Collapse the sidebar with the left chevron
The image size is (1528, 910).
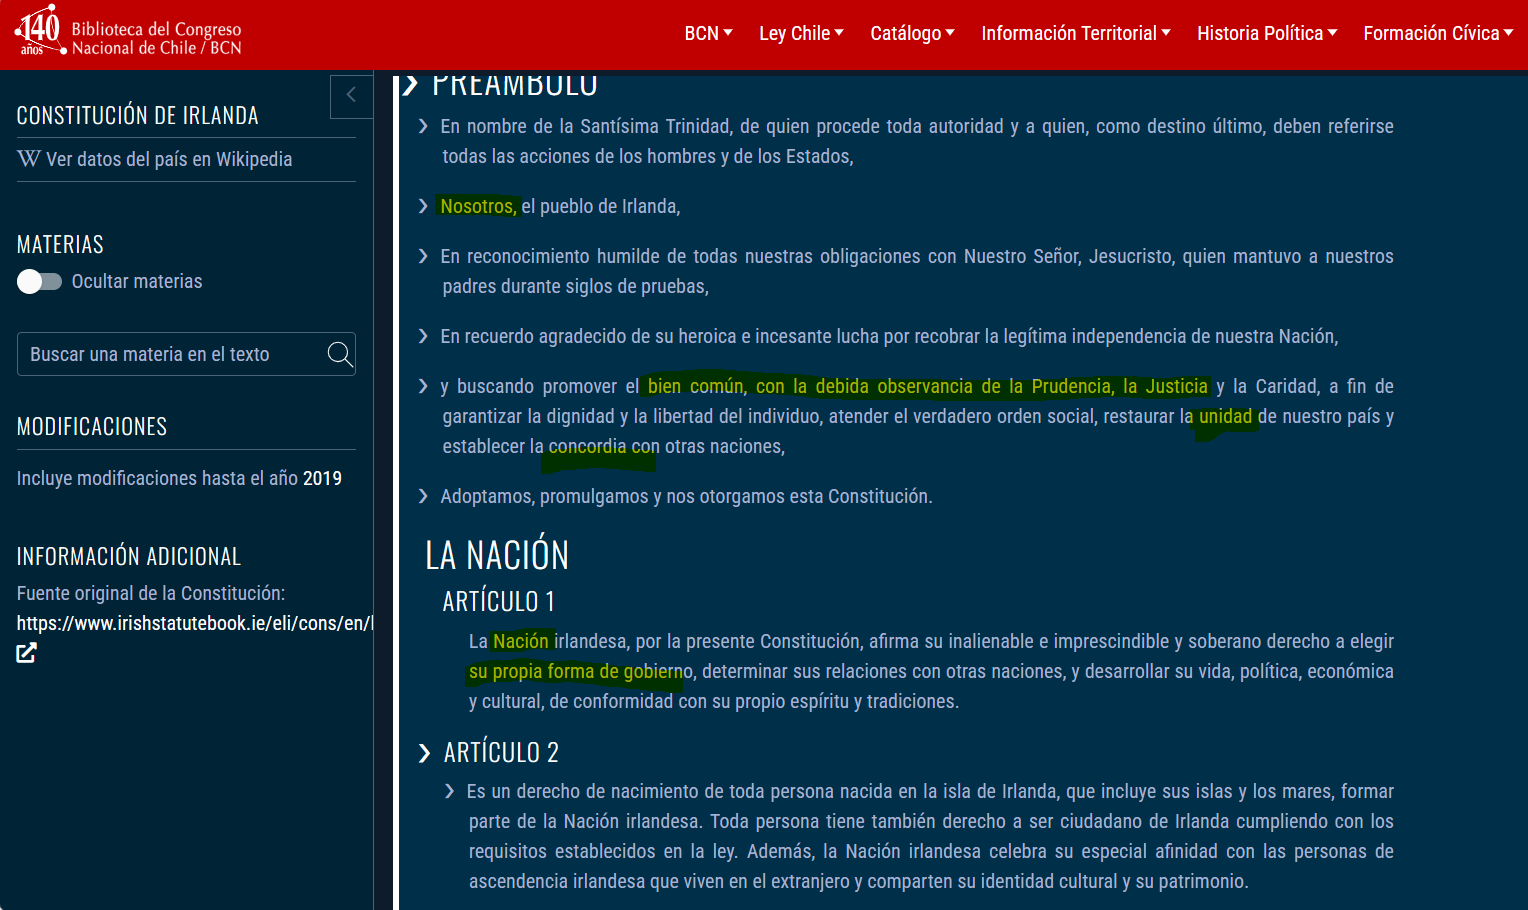(351, 95)
